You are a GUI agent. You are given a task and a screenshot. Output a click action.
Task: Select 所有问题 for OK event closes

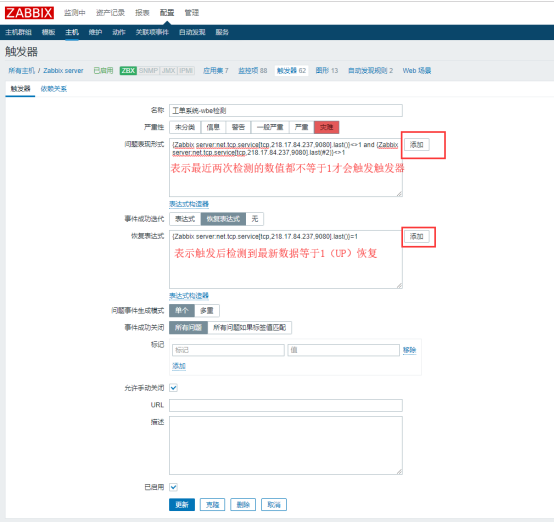click(x=189, y=328)
